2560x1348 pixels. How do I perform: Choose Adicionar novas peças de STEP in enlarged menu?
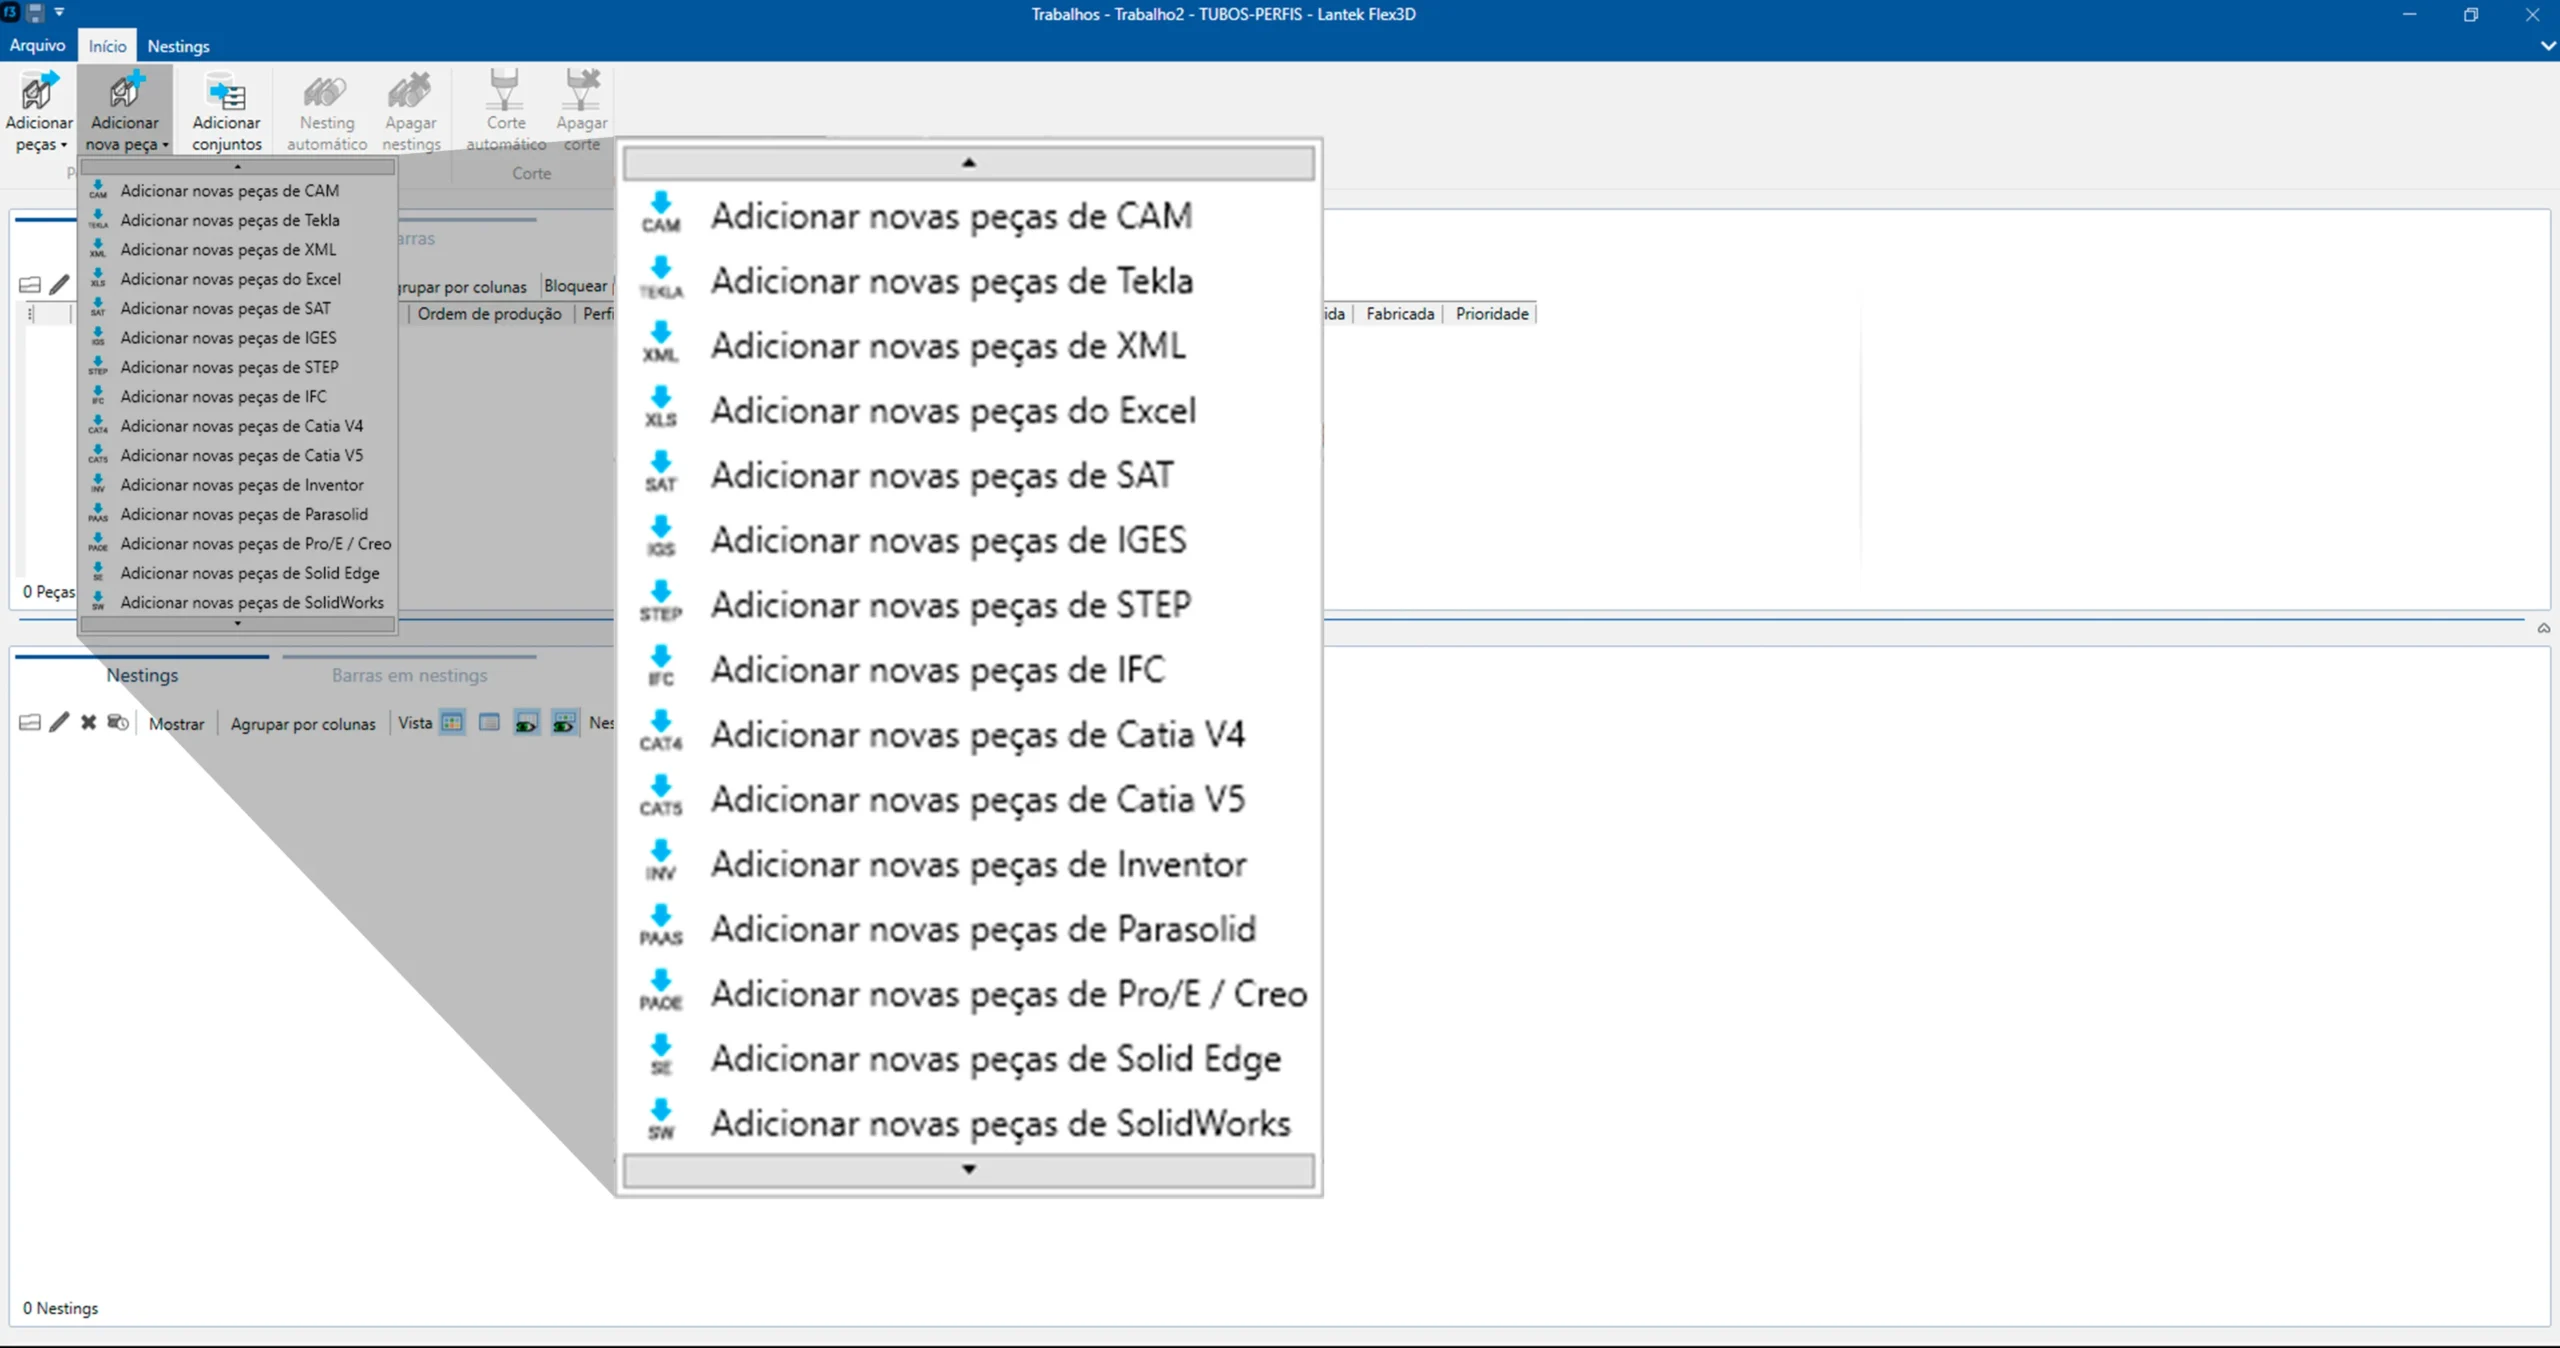(x=950, y=605)
